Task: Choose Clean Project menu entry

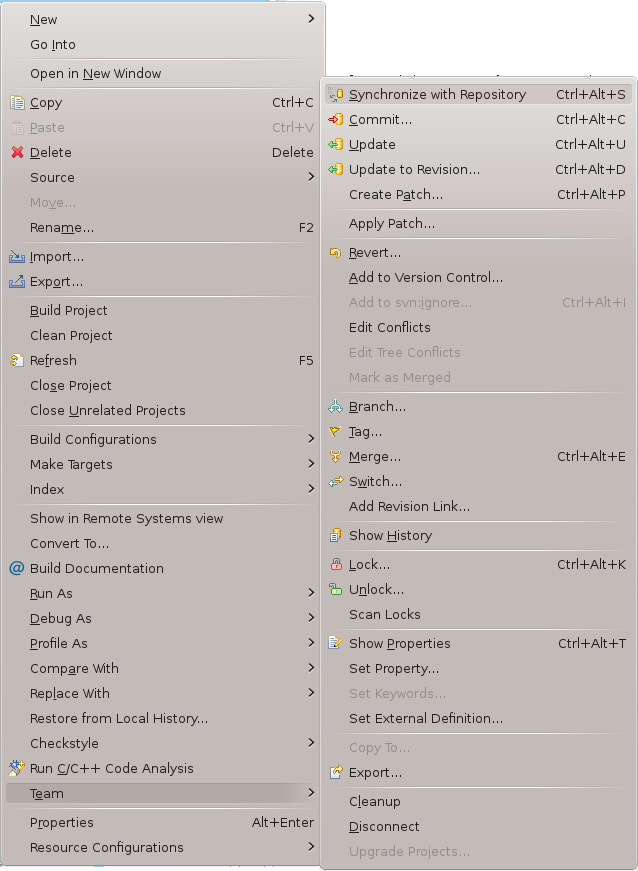Action: [x=71, y=336]
